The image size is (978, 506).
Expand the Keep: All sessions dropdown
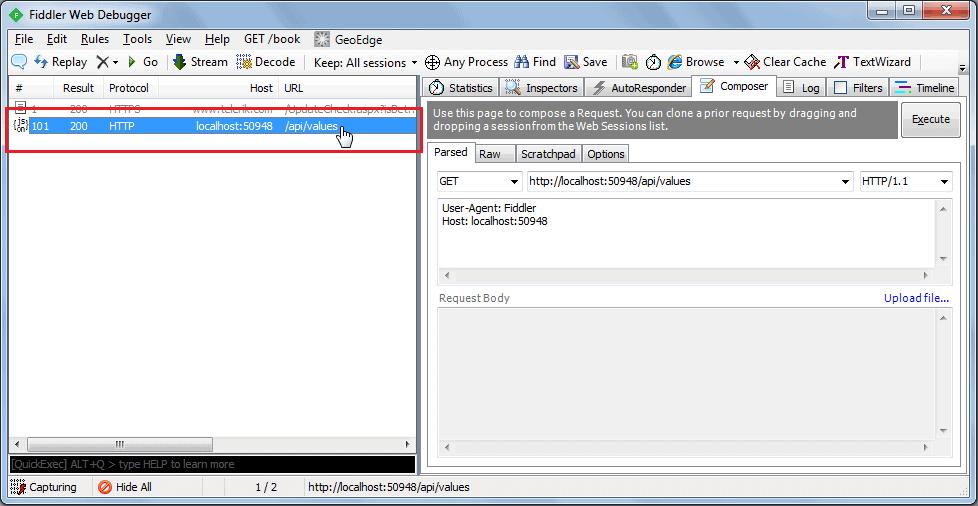pyautogui.click(x=366, y=62)
